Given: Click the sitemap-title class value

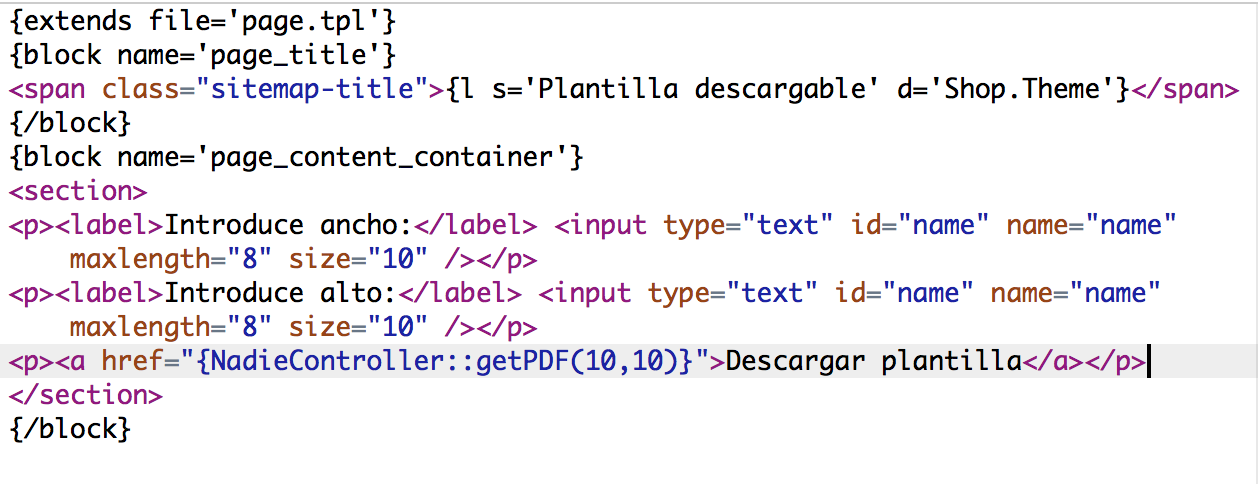Looking at the screenshot, I should pos(311,88).
